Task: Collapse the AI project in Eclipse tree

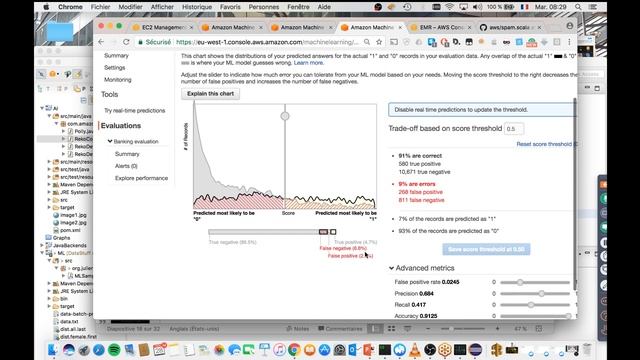Action: point(42,108)
